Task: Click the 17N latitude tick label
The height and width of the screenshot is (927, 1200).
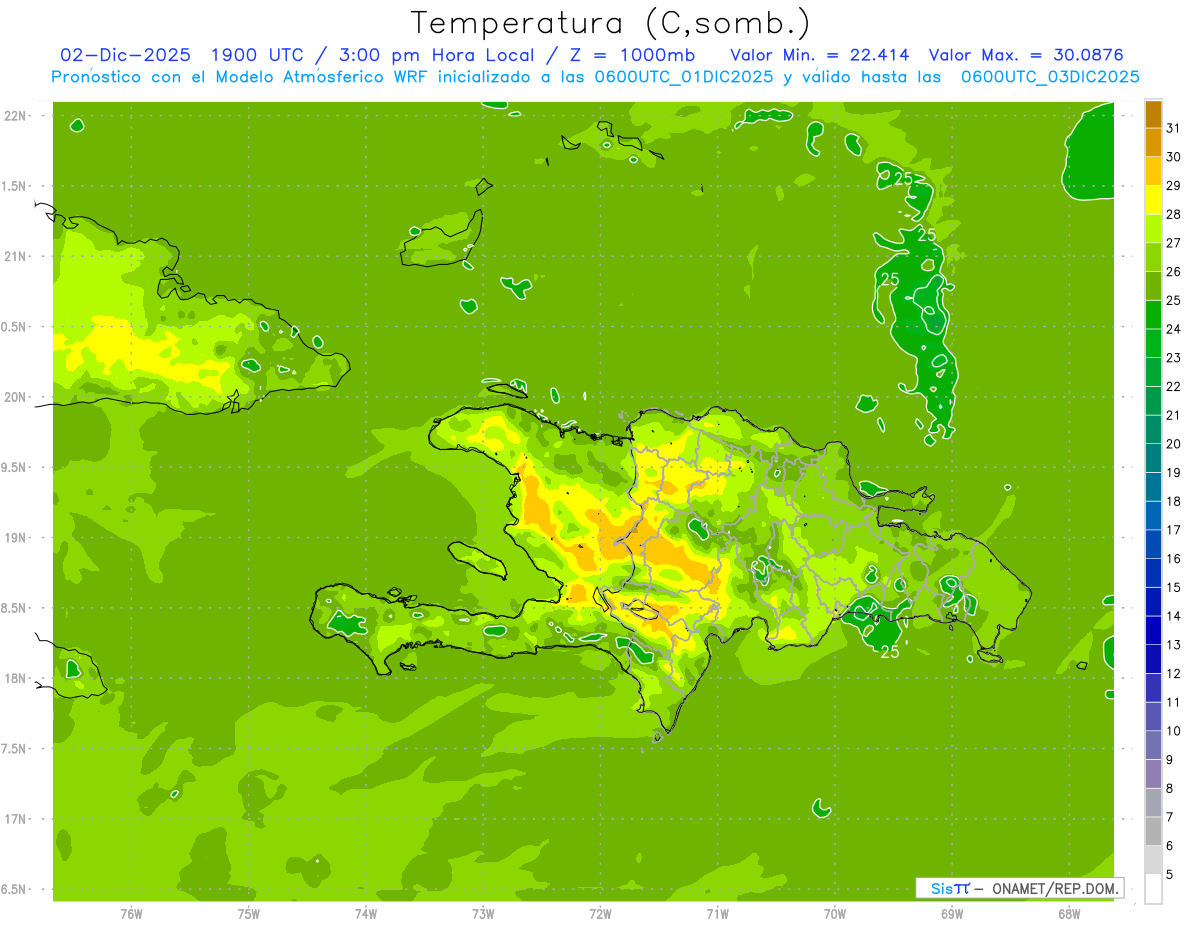Action: pyautogui.click(x=15, y=819)
